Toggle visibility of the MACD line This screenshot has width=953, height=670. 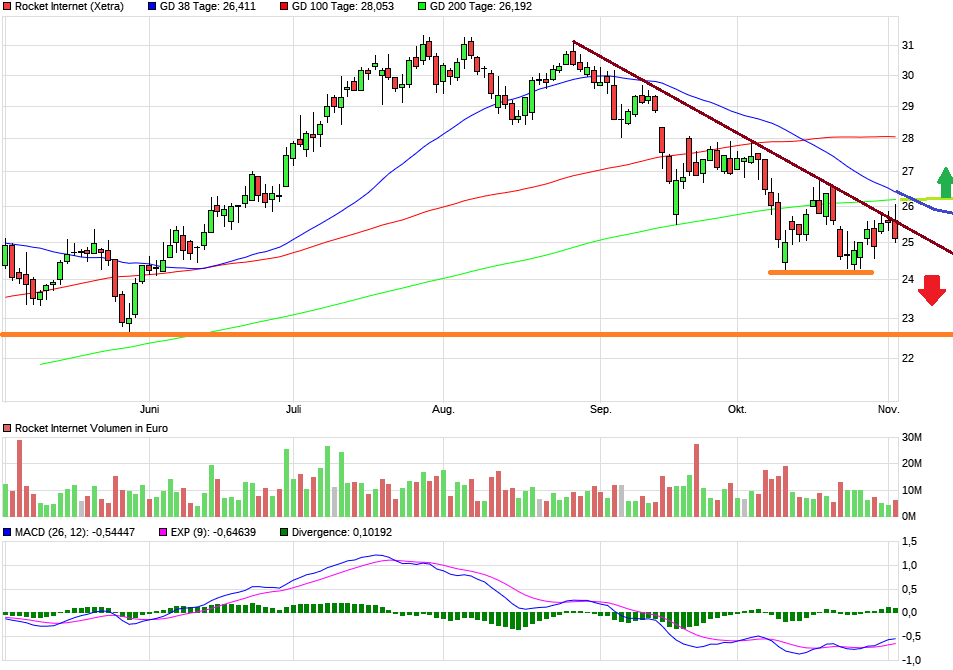8,533
